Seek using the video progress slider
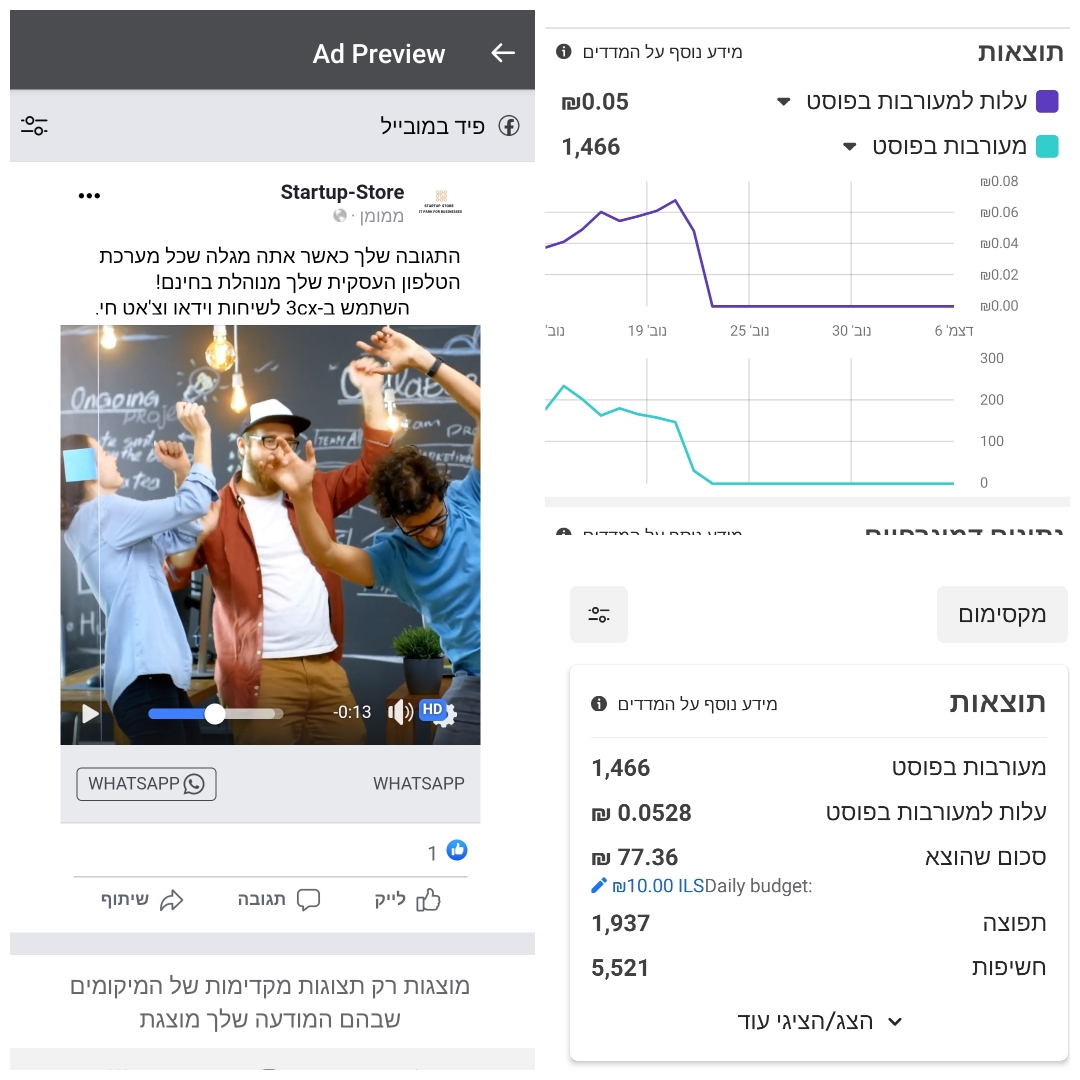The image size is (1080, 1080). [216, 714]
